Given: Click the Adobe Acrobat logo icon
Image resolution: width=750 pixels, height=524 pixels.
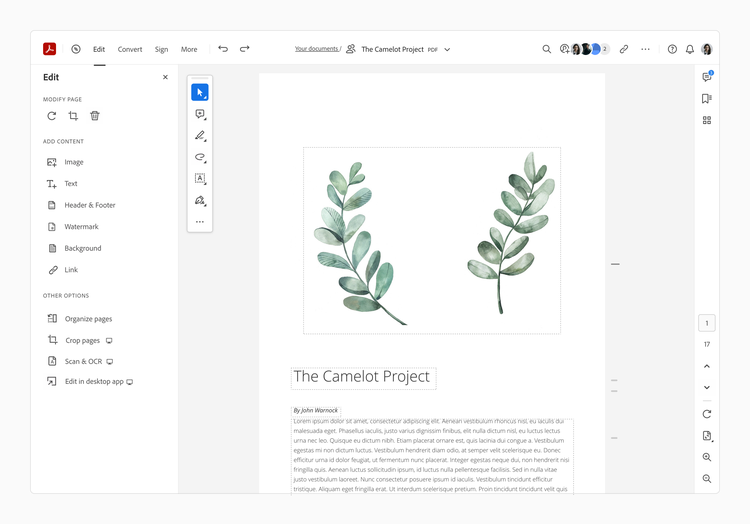Looking at the screenshot, I should pyautogui.click(x=49, y=49).
